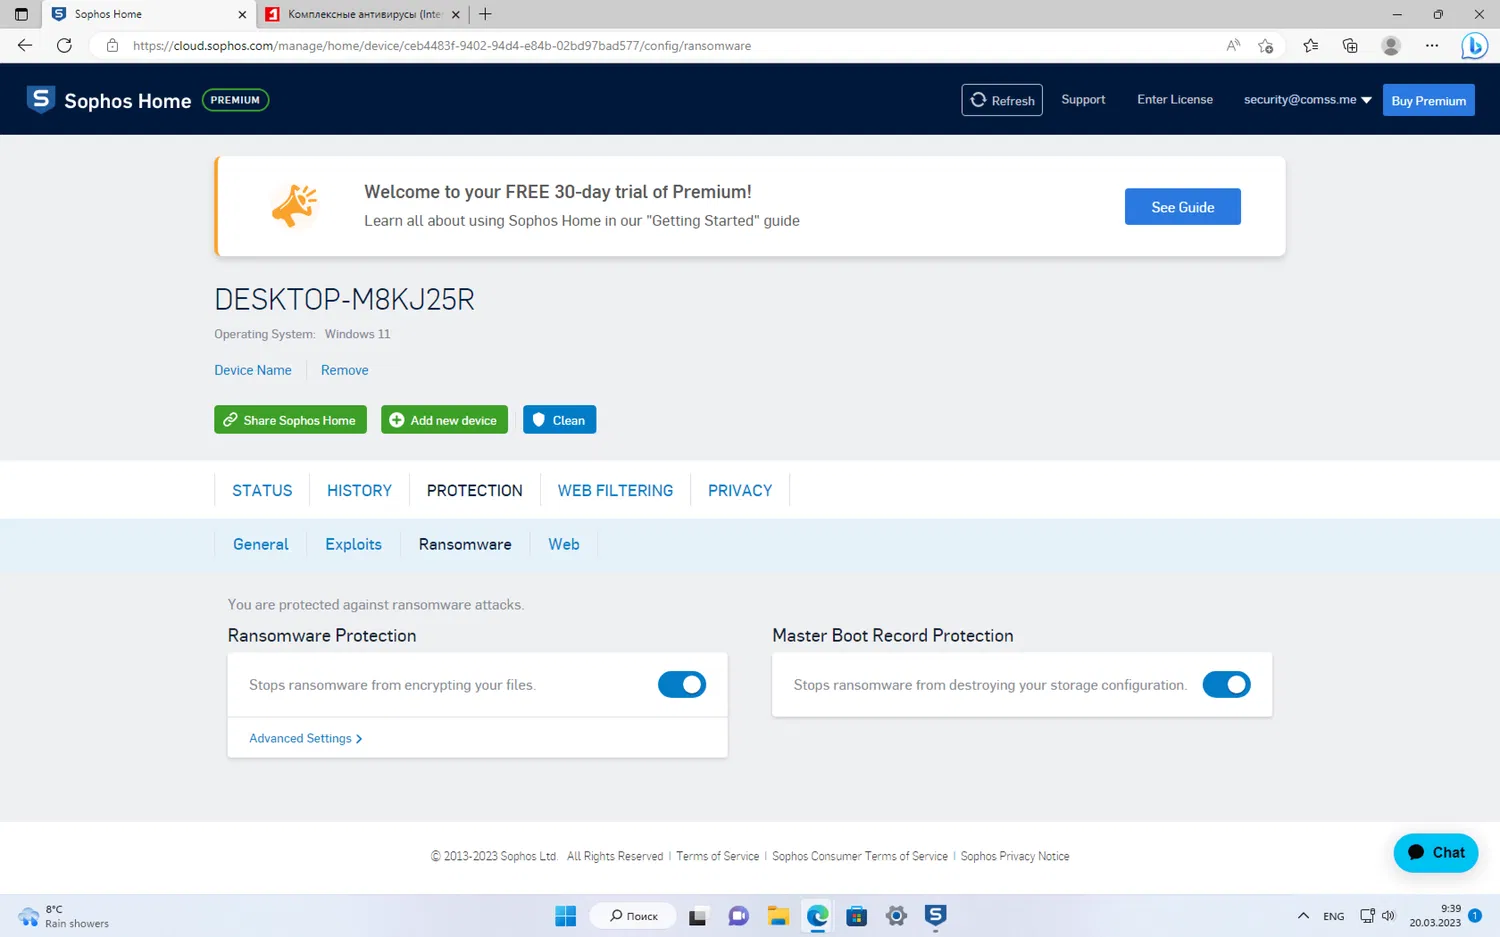The width and height of the screenshot is (1500, 937).
Task: Open the browser profile avatar
Action: tap(1391, 45)
